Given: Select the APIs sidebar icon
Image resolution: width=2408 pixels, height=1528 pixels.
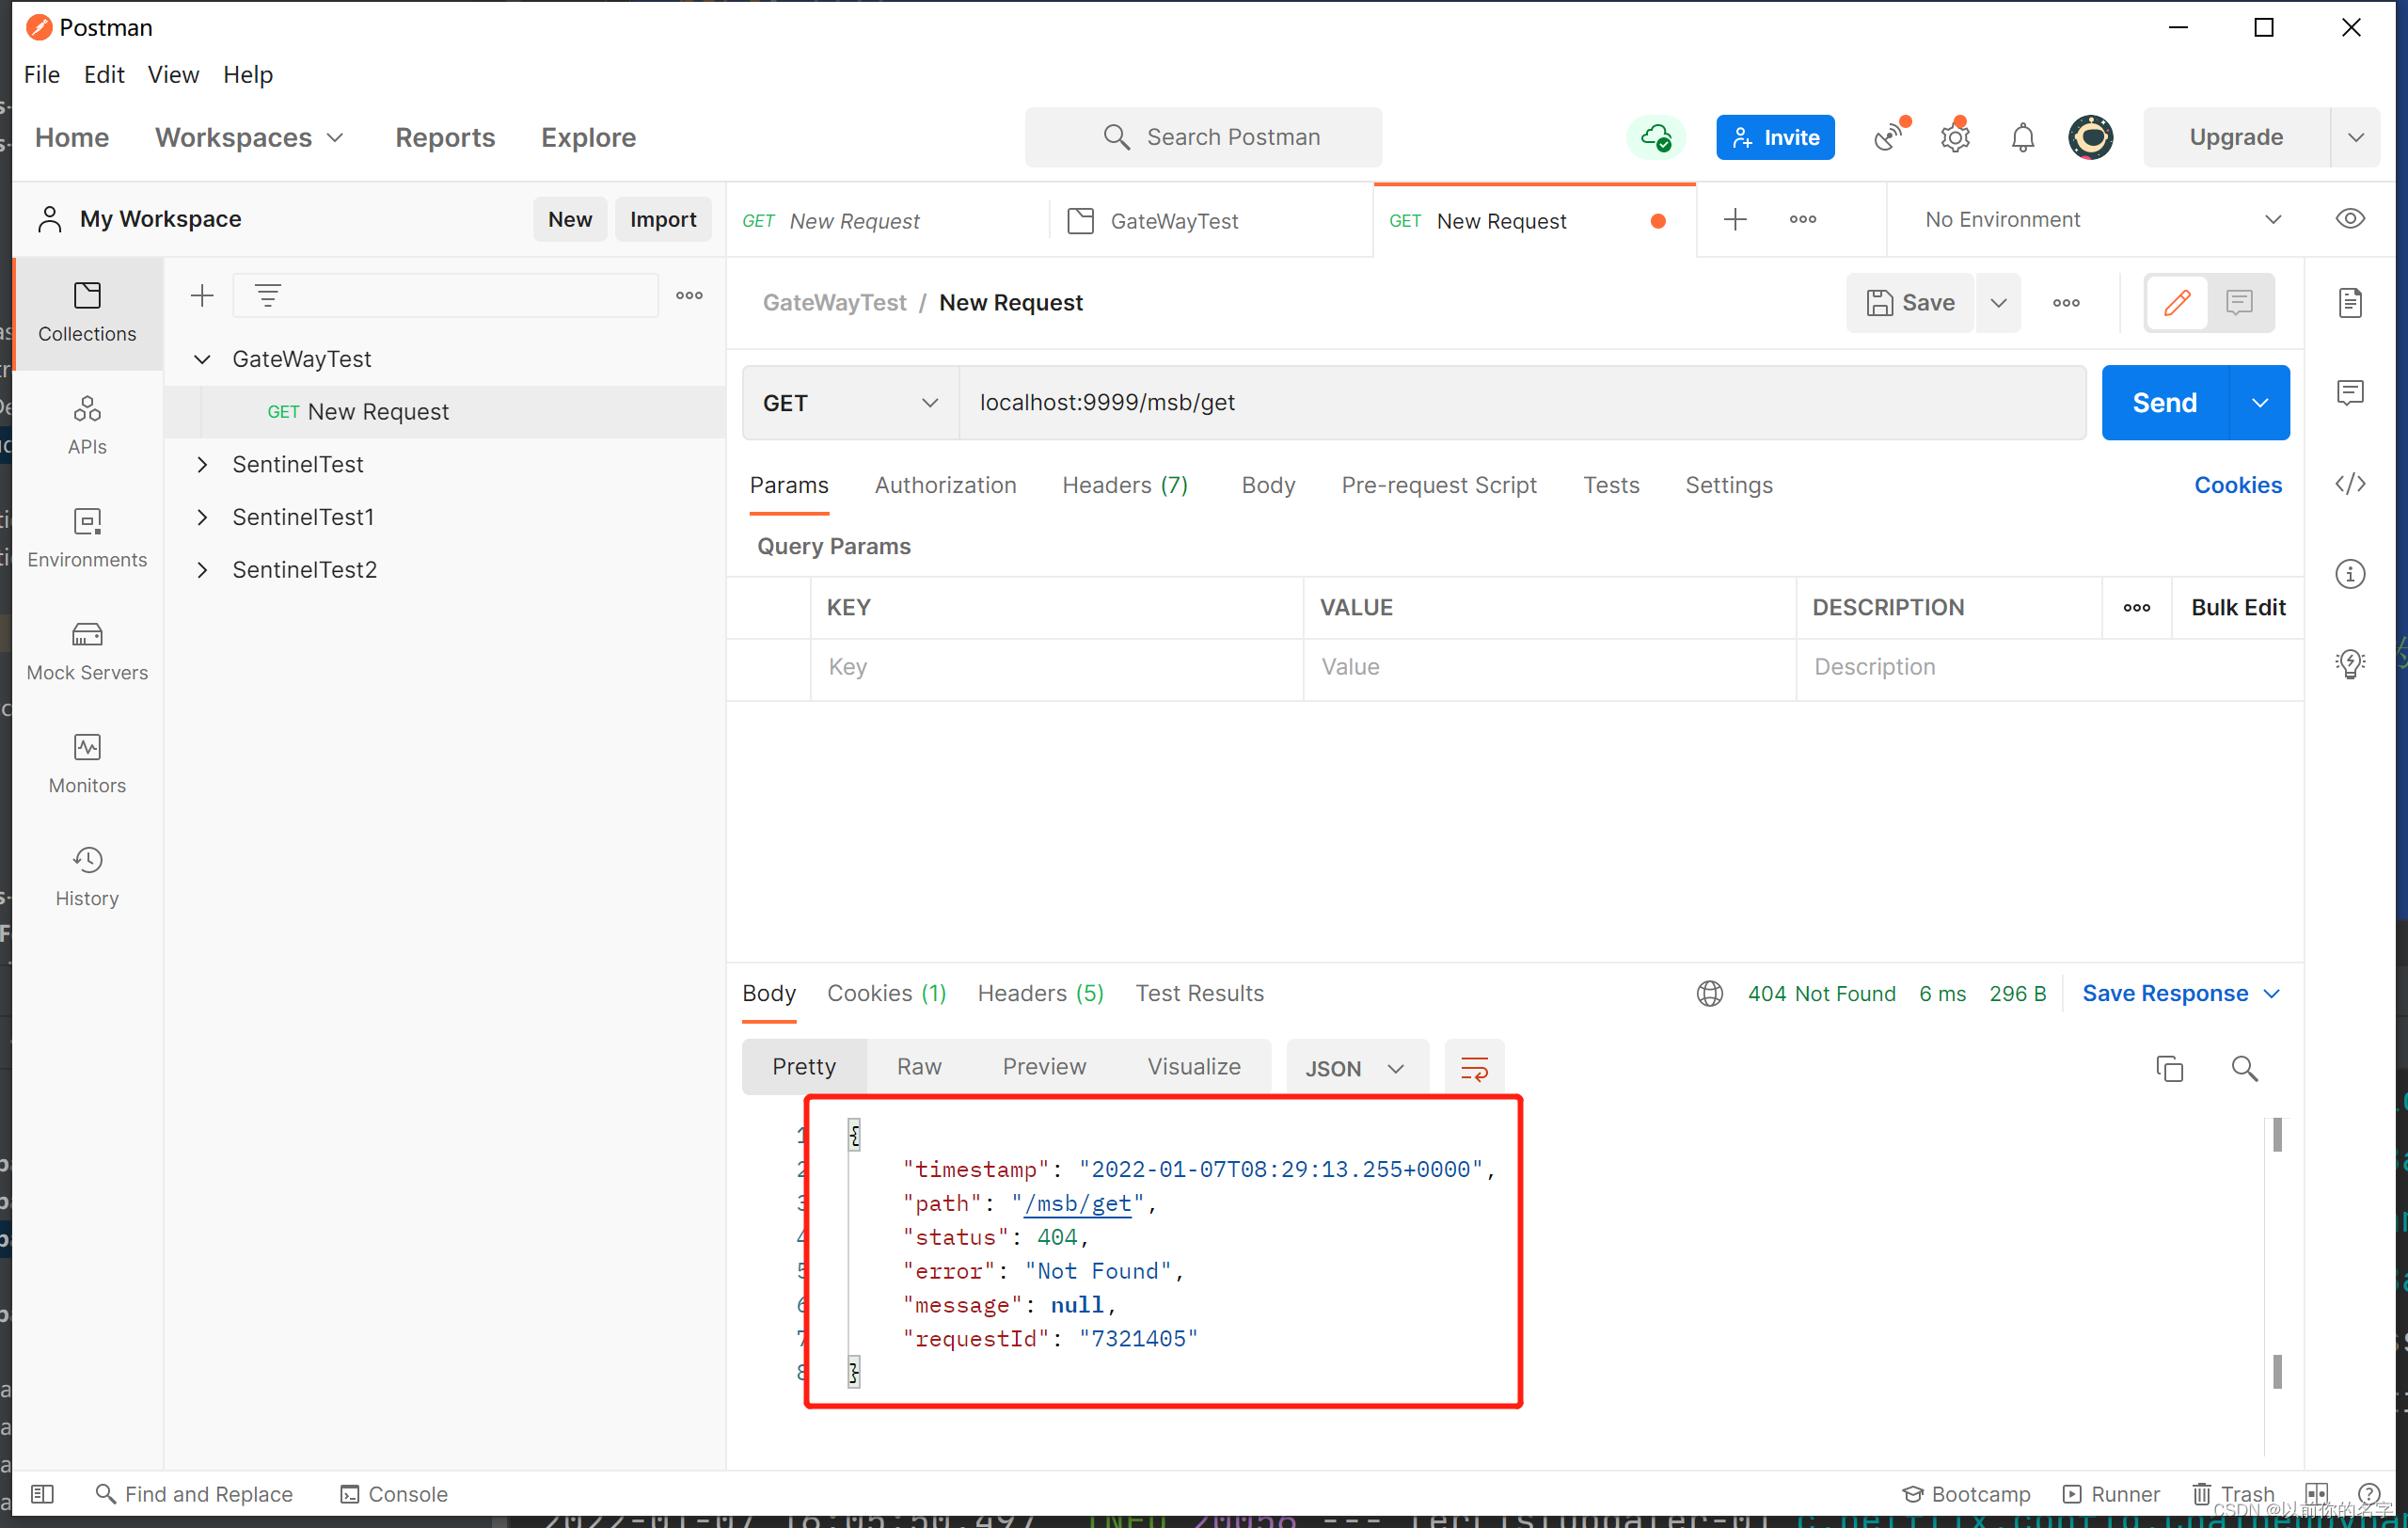Looking at the screenshot, I should (86, 423).
